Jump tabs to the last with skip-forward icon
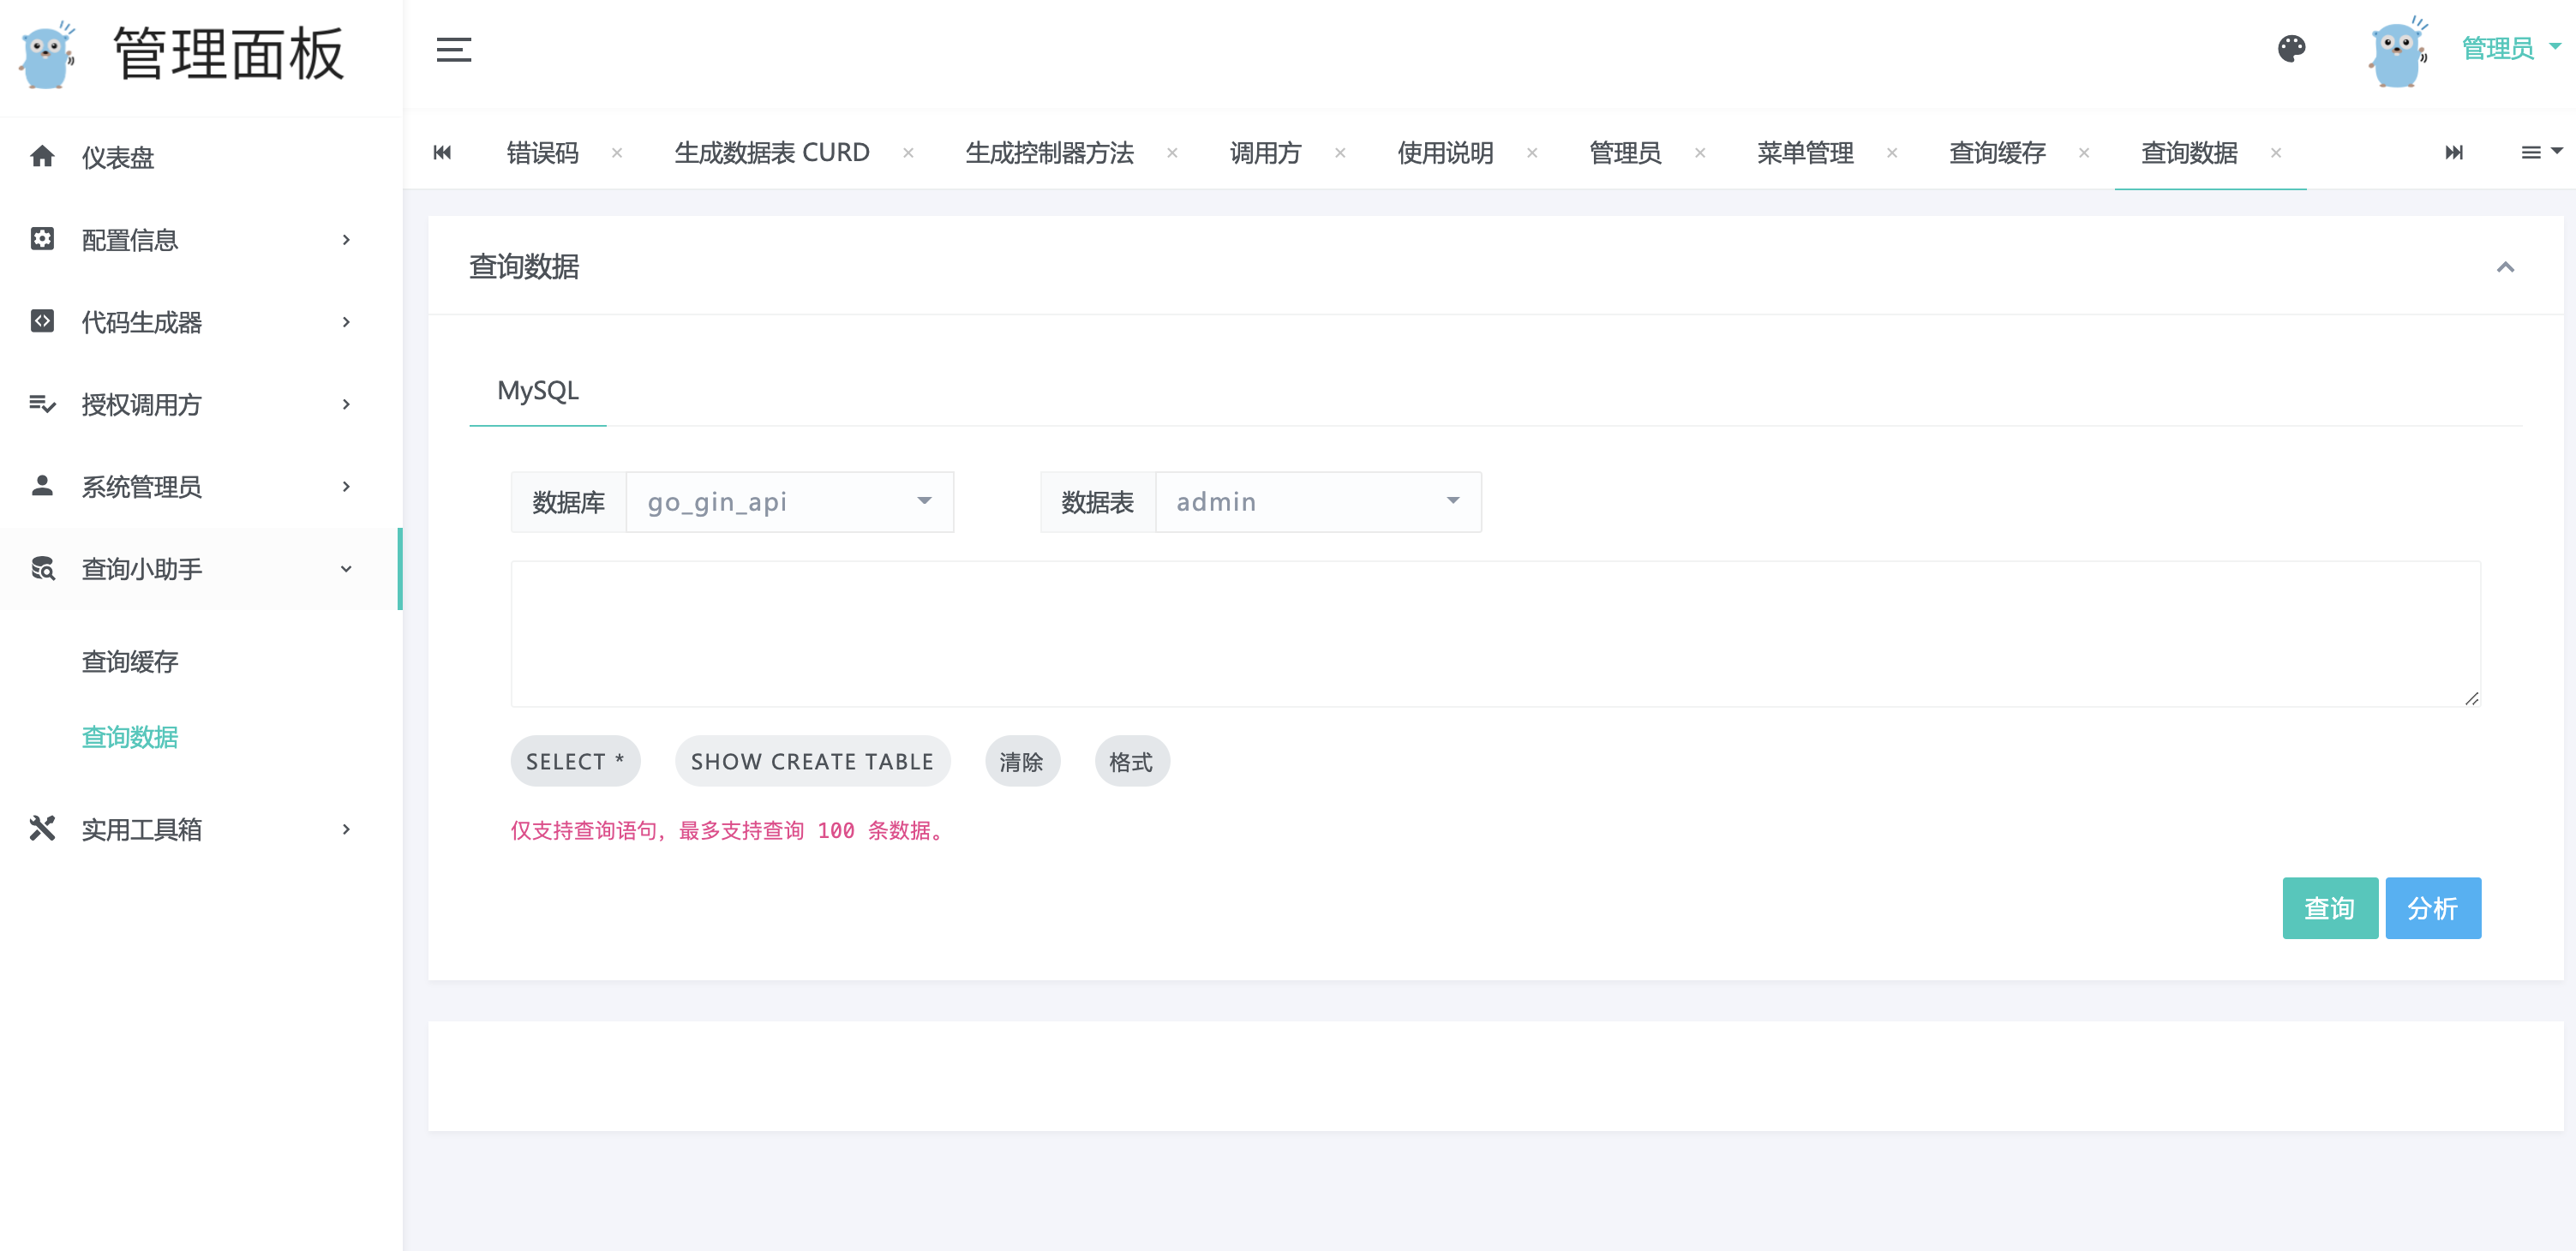 pyautogui.click(x=2454, y=152)
